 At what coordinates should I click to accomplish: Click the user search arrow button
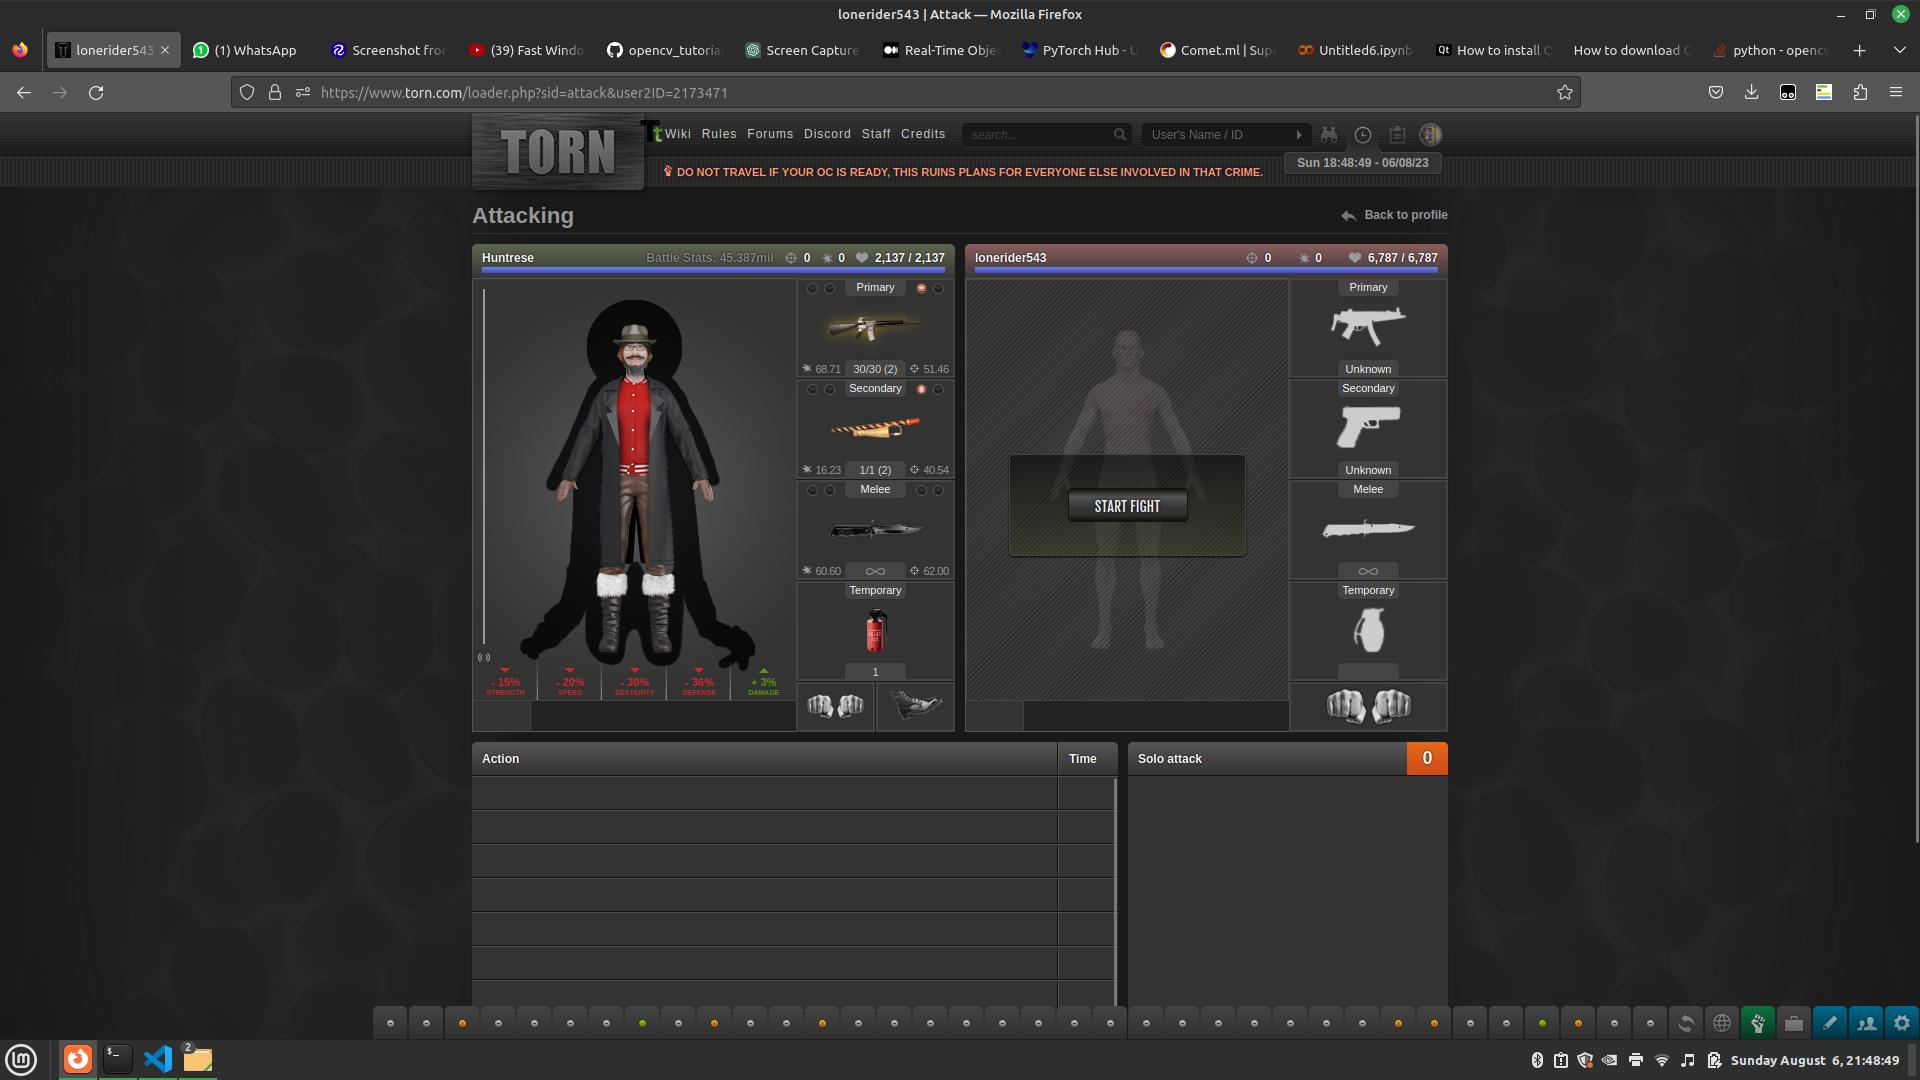1299,134
